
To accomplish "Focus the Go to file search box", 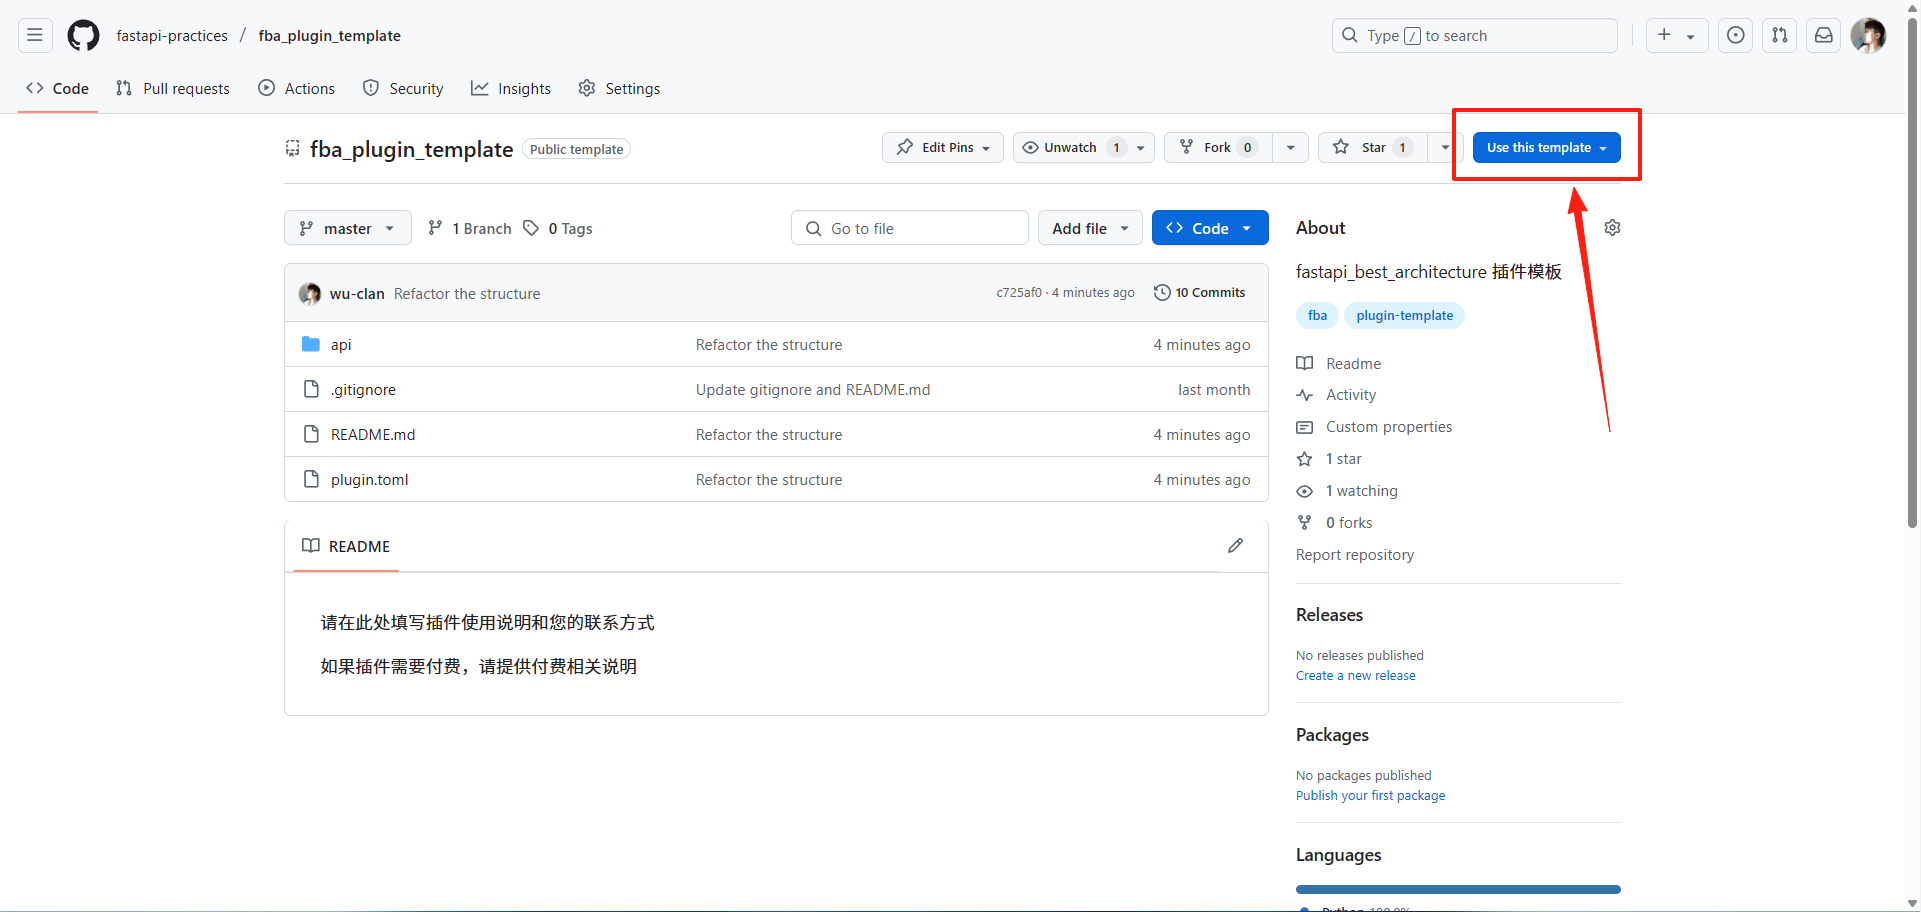I will (x=910, y=228).
